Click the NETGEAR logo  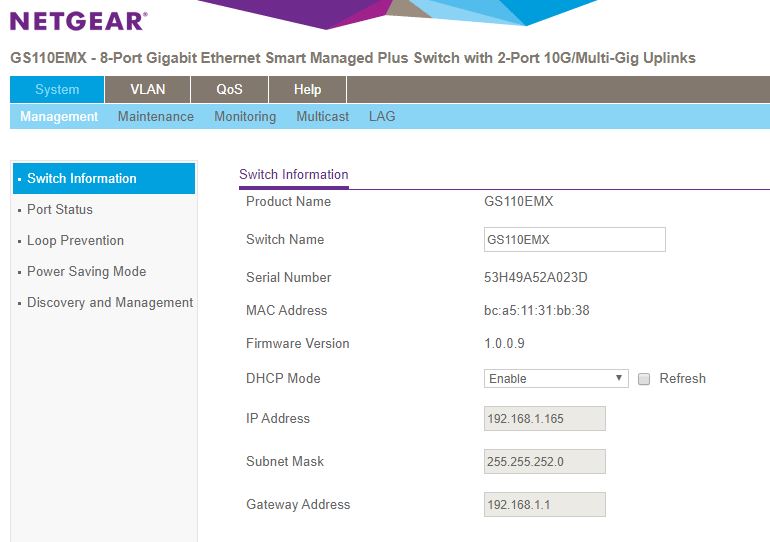tap(79, 21)
